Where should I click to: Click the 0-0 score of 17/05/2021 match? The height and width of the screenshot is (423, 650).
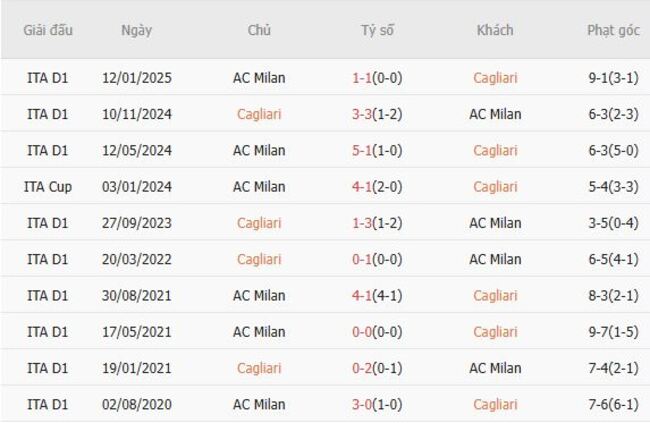[364, 332]
